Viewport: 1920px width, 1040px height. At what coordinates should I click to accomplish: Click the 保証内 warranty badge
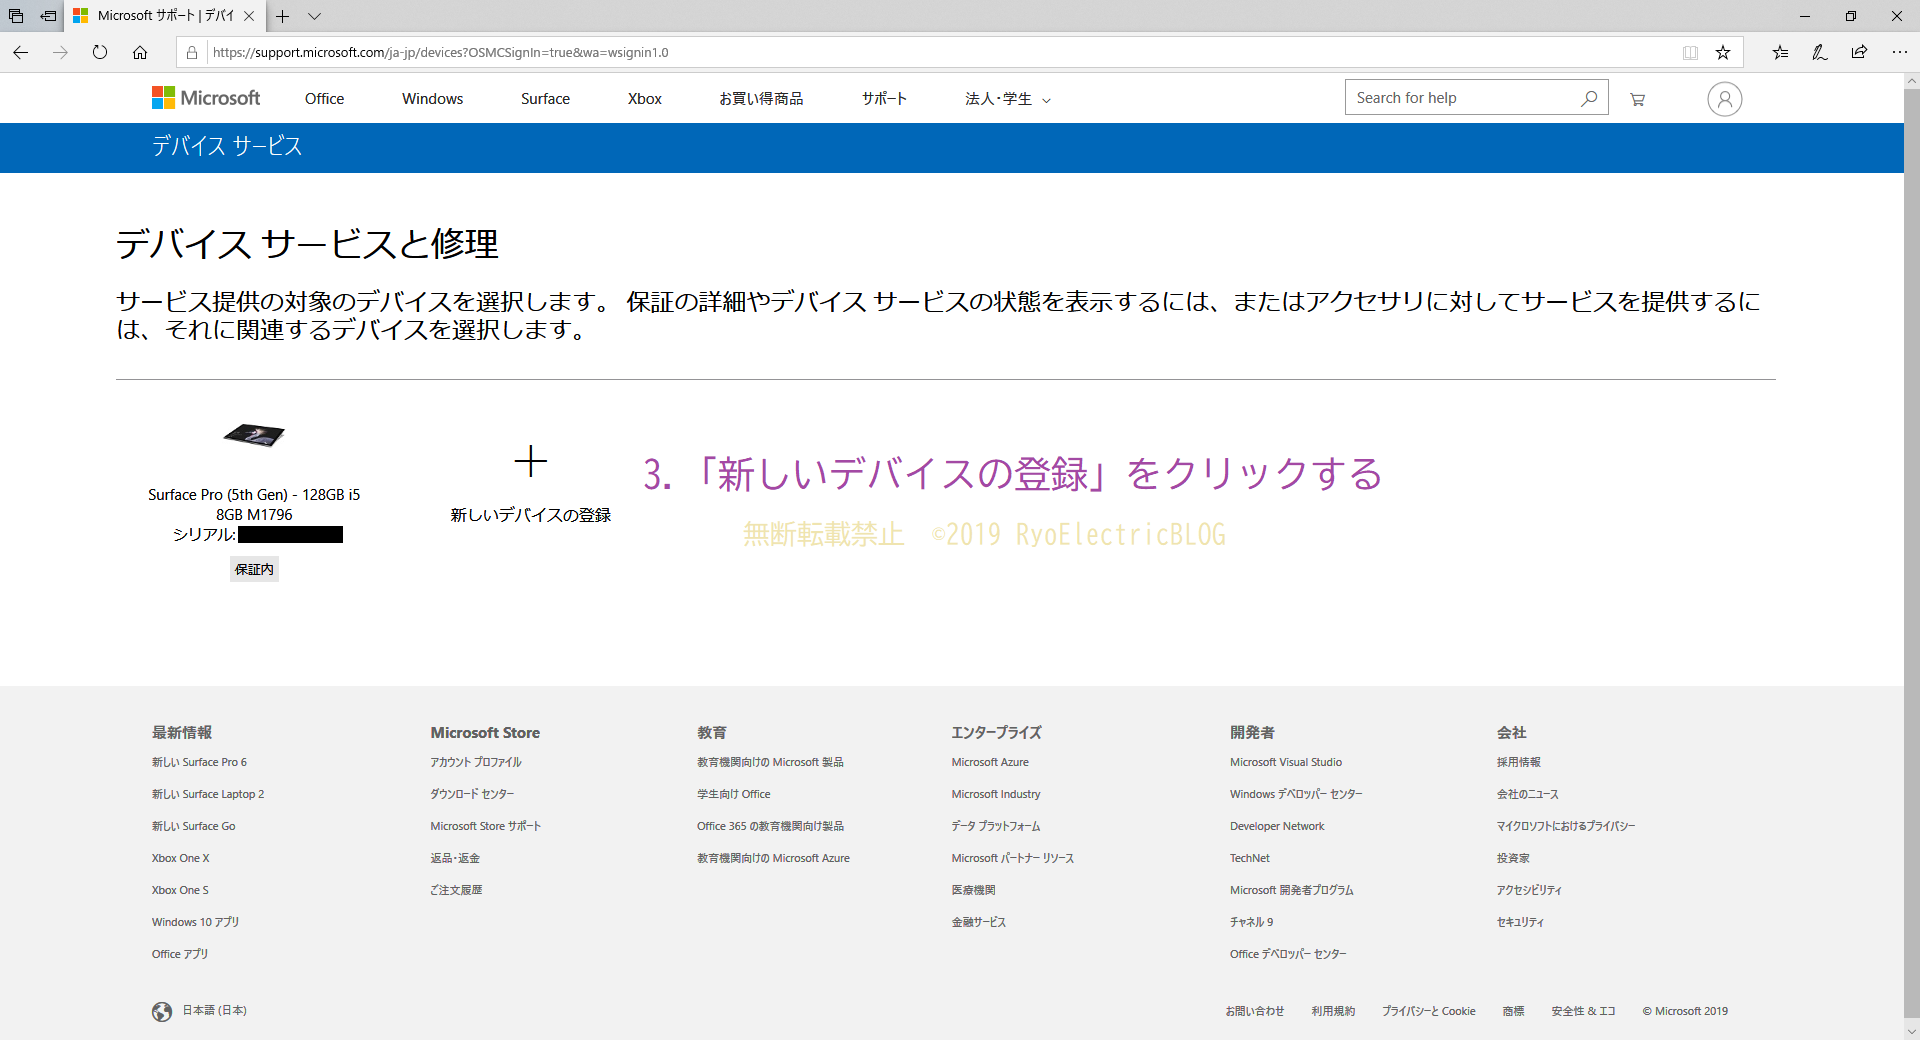(254, 569)
